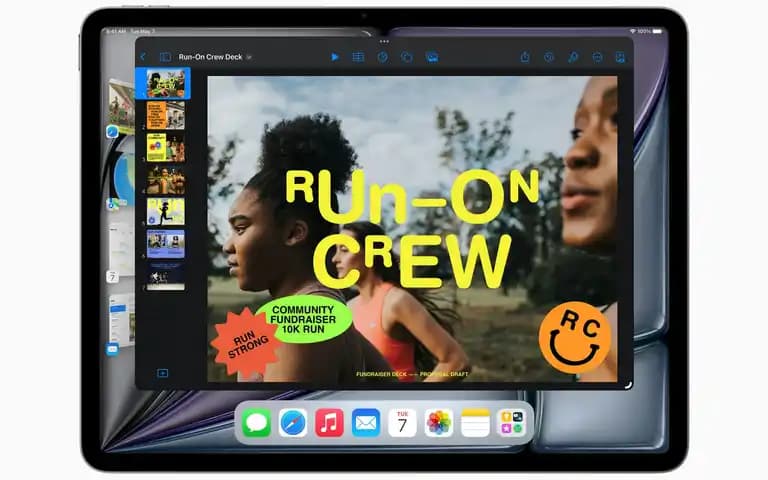
Task: Select the red "RUN STRONG" starburst badge
Action: point(247,344)
